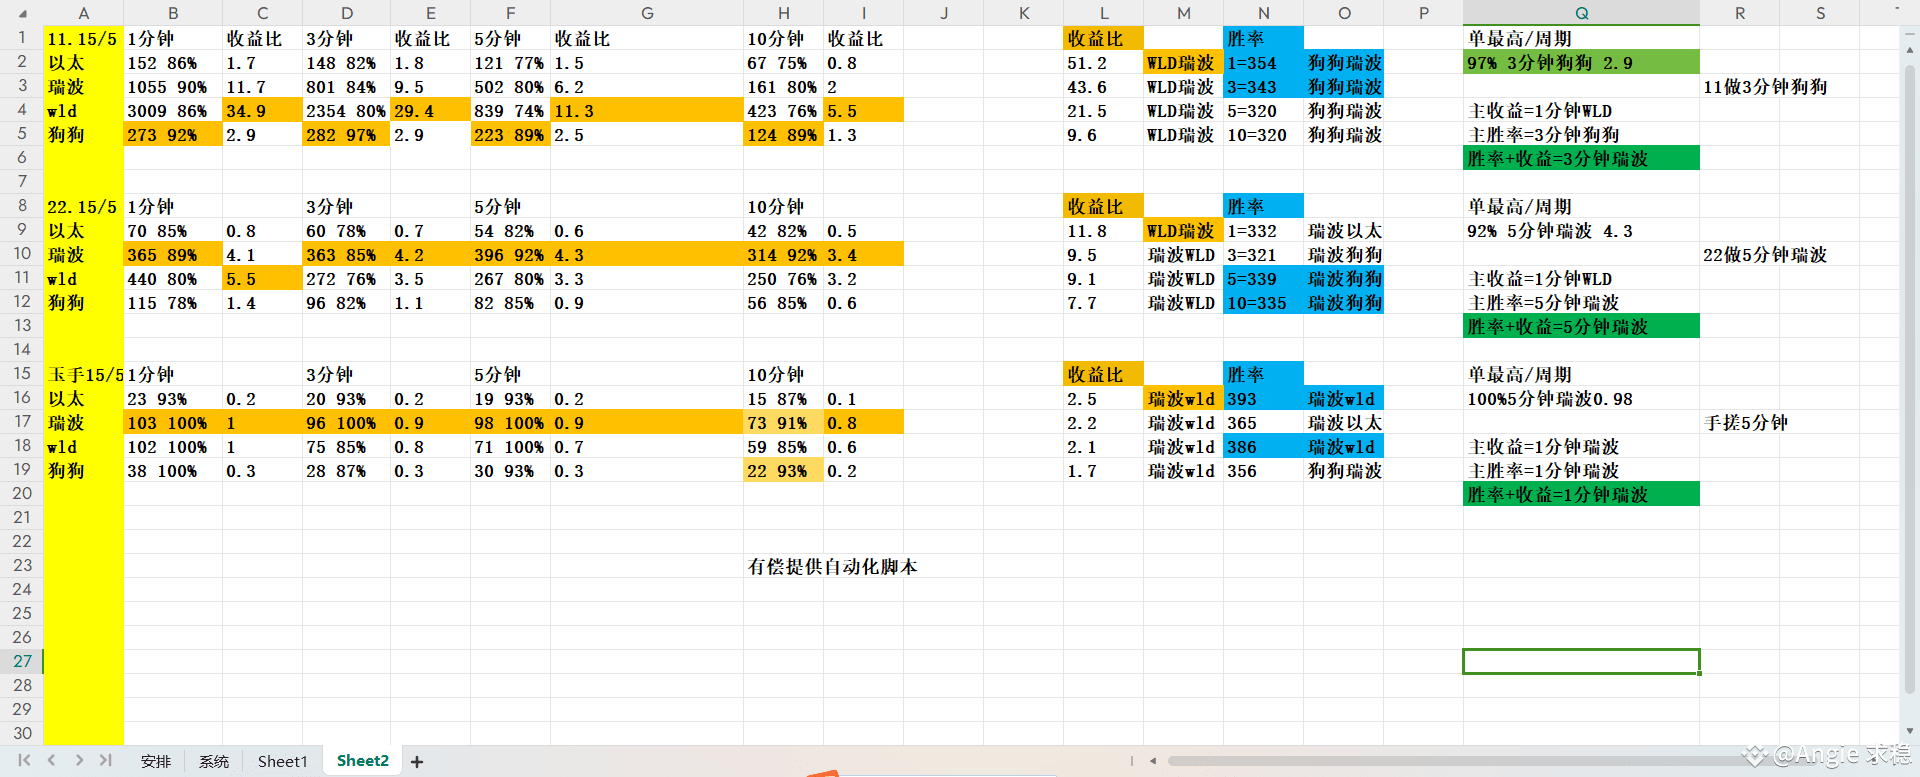Screen dimensions: 1920x777
Task: Click the cell with 103 100%
Action: [173, 422]
